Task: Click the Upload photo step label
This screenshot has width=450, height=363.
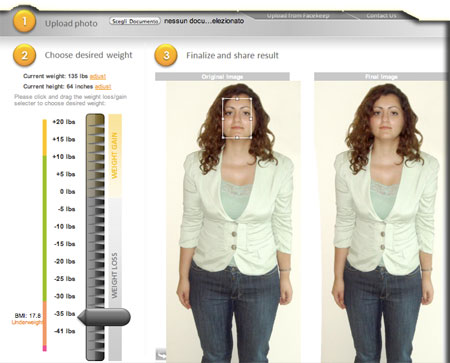Action: click(71, 24)
